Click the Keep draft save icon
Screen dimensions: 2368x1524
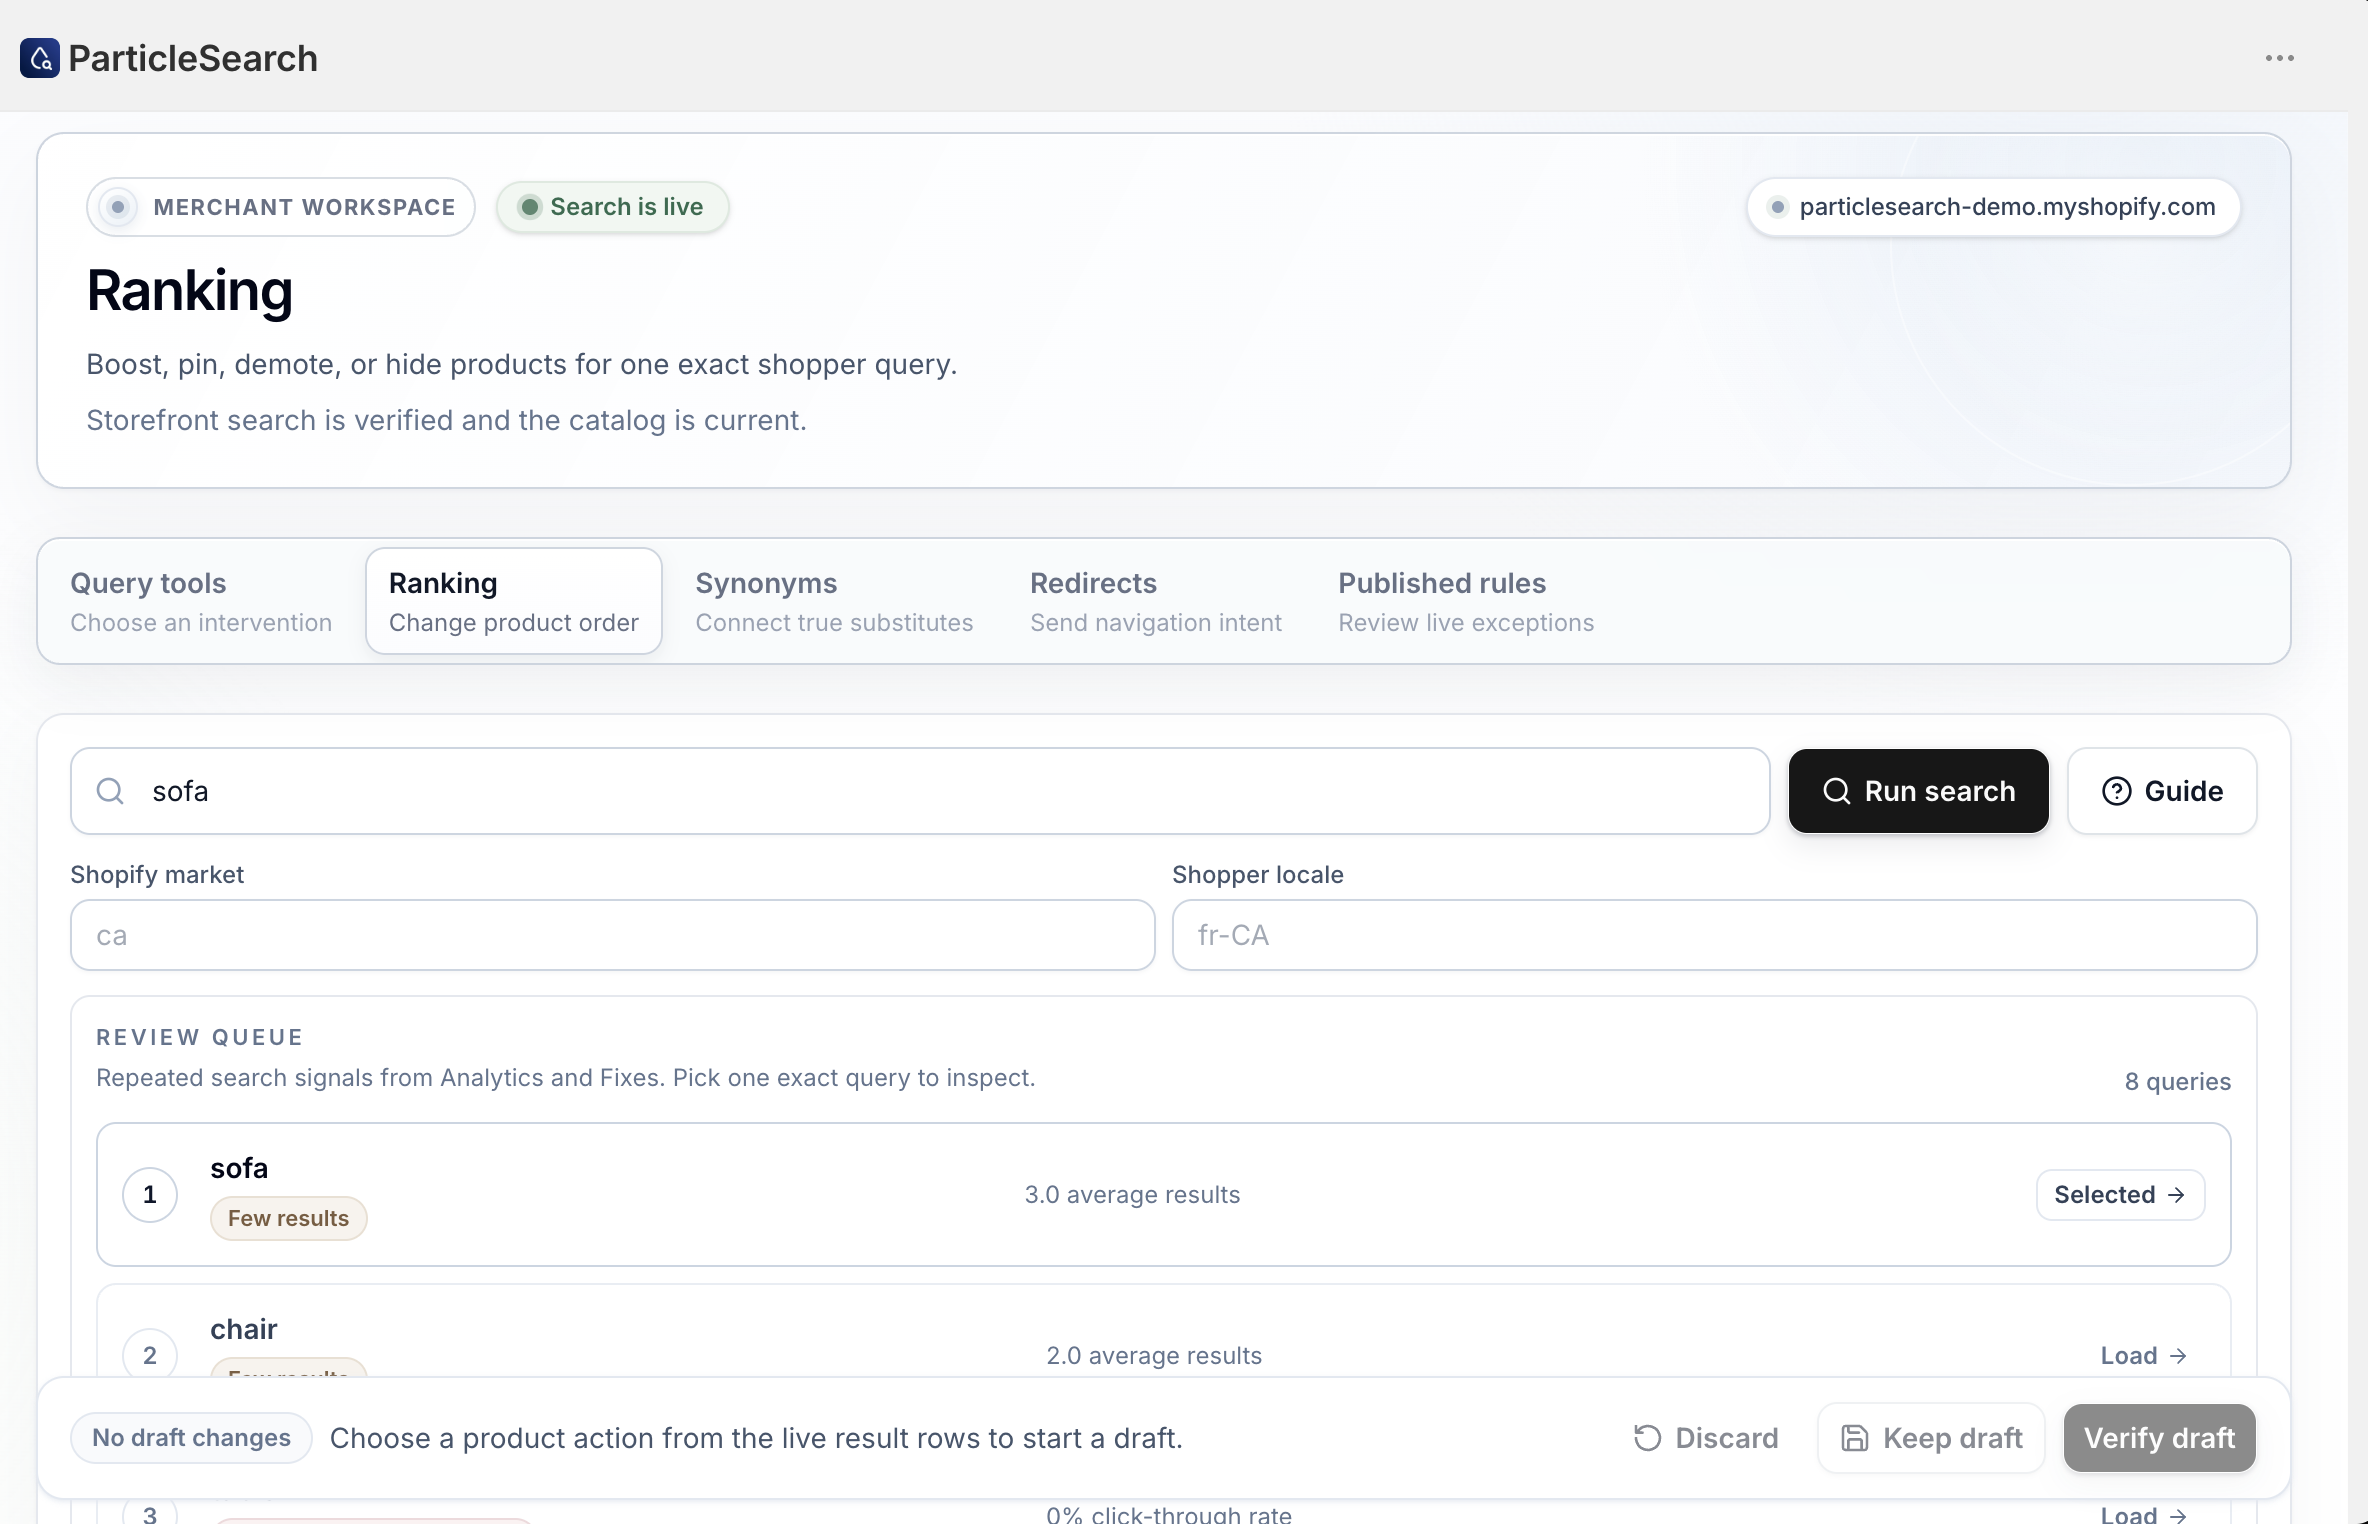pos(1855,1438)
